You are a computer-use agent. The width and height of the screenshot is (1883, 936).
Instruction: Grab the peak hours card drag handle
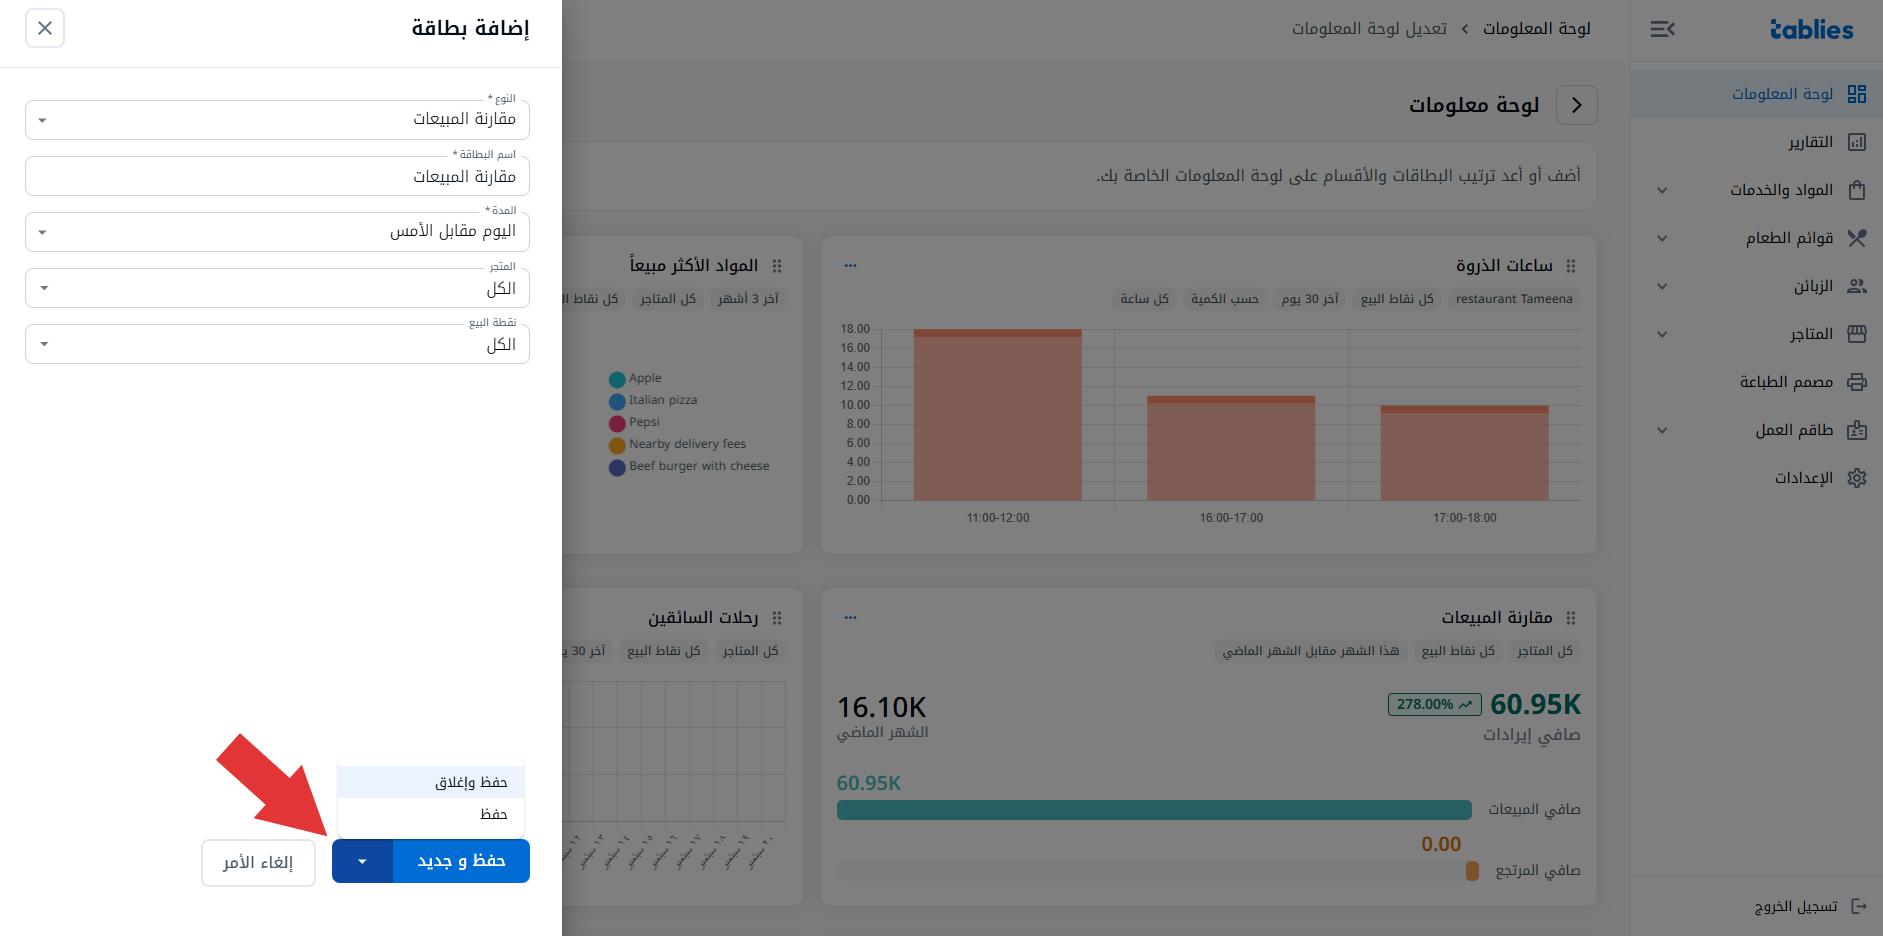[x=1571, y=266]
